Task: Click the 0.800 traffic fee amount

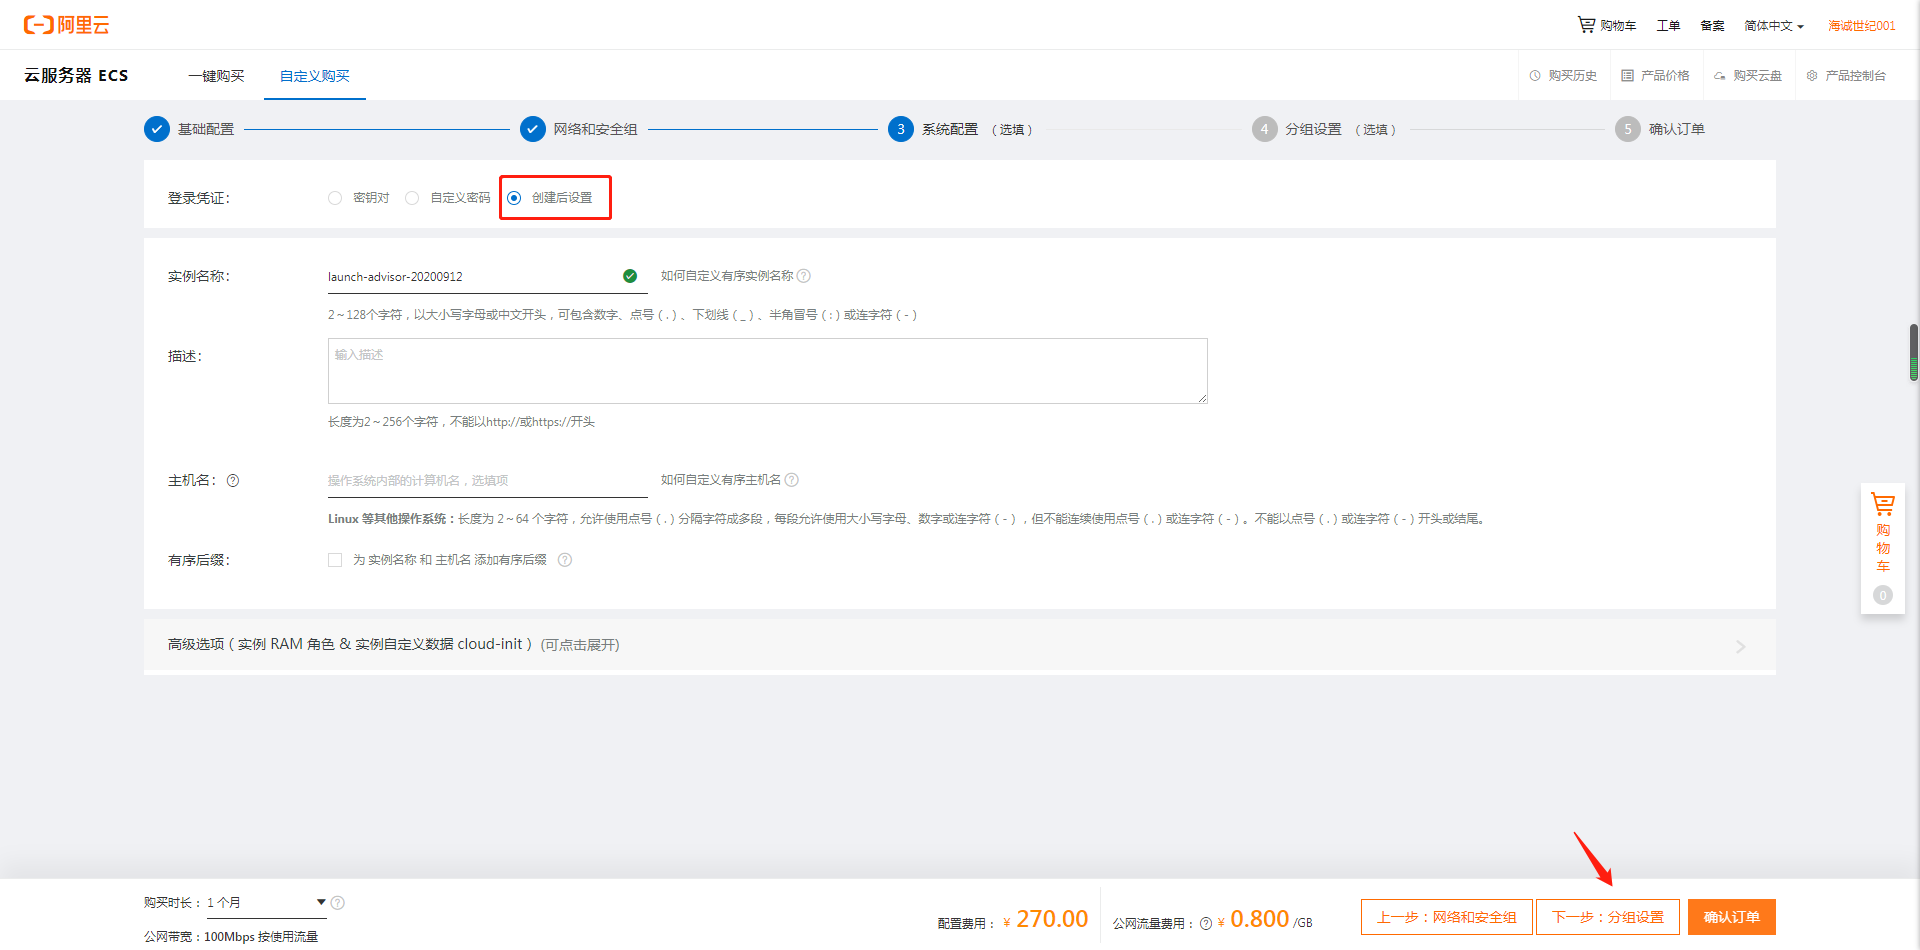Action: pyautogui.click(x=1260, y=919)
